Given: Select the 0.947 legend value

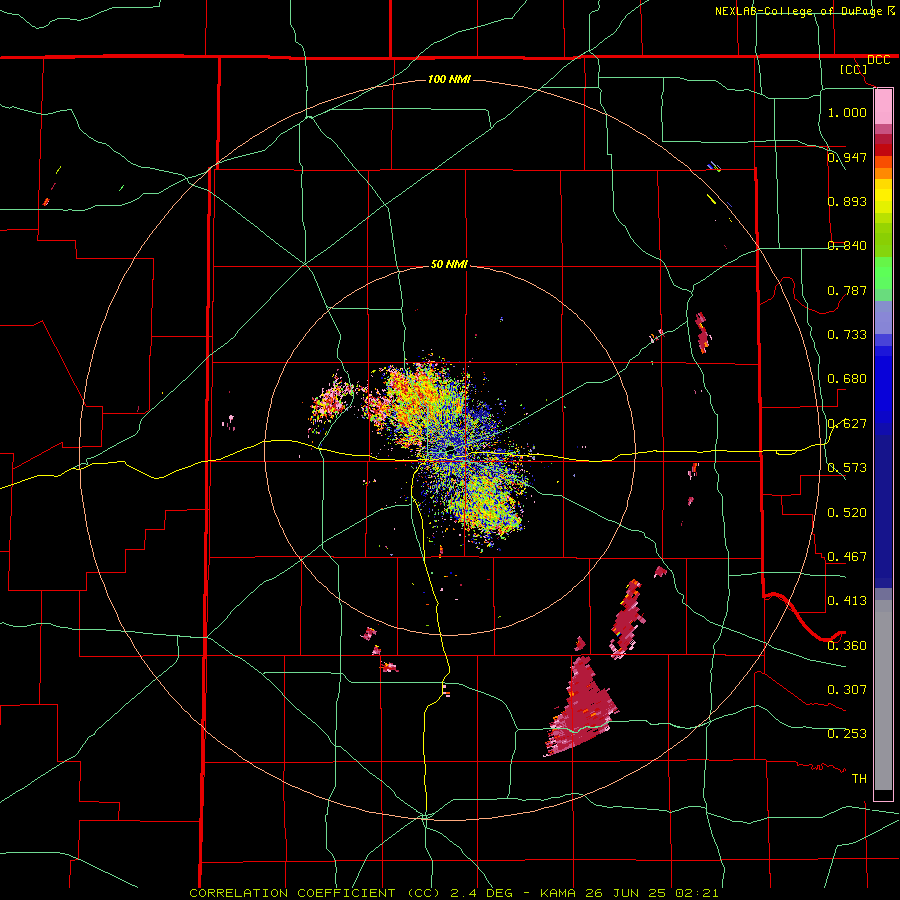Looking at the screenshot, I should click(x=847, y=157).
